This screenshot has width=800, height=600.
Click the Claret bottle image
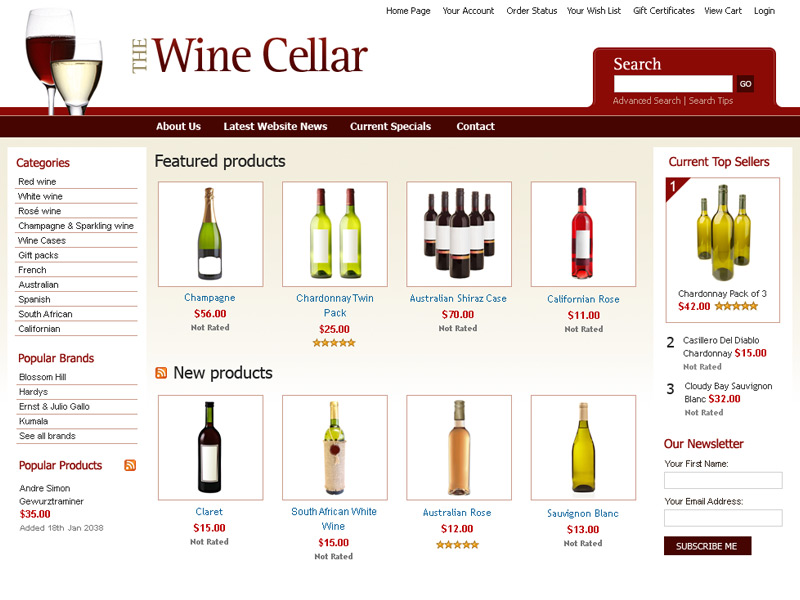(x=211, y=447)
